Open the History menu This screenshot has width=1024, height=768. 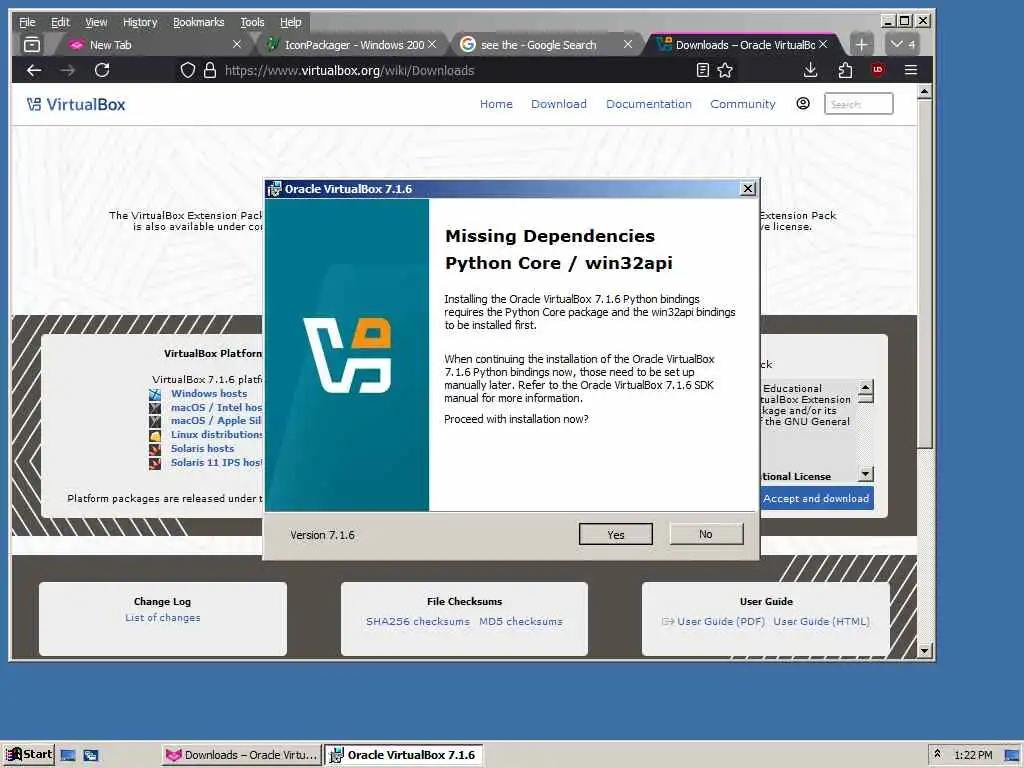[x=140, y=22]
